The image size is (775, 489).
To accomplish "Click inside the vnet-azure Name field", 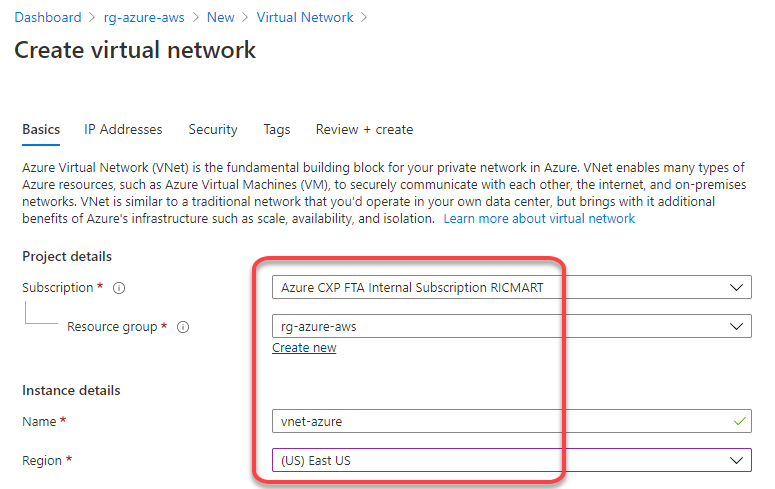I will click(x=512, y=421).
